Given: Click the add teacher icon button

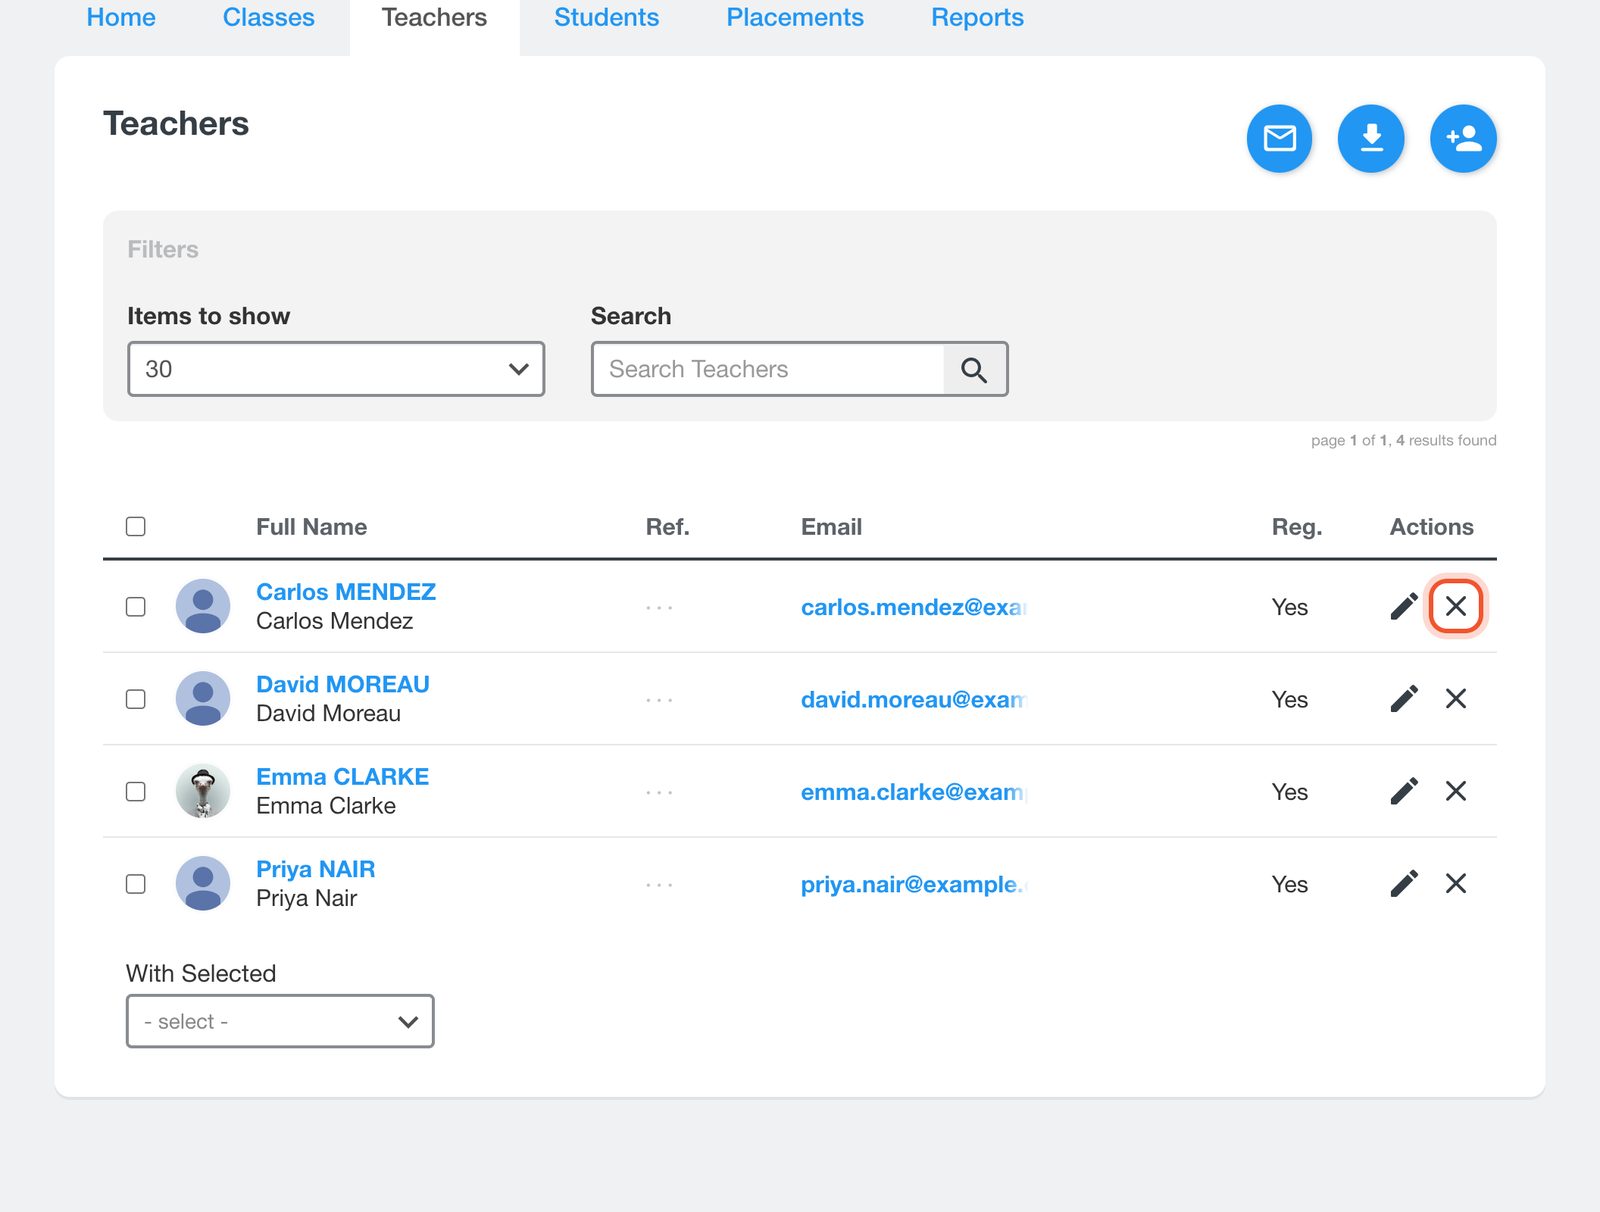Looking at the screenshot, I should click(x=1463, y=138).
